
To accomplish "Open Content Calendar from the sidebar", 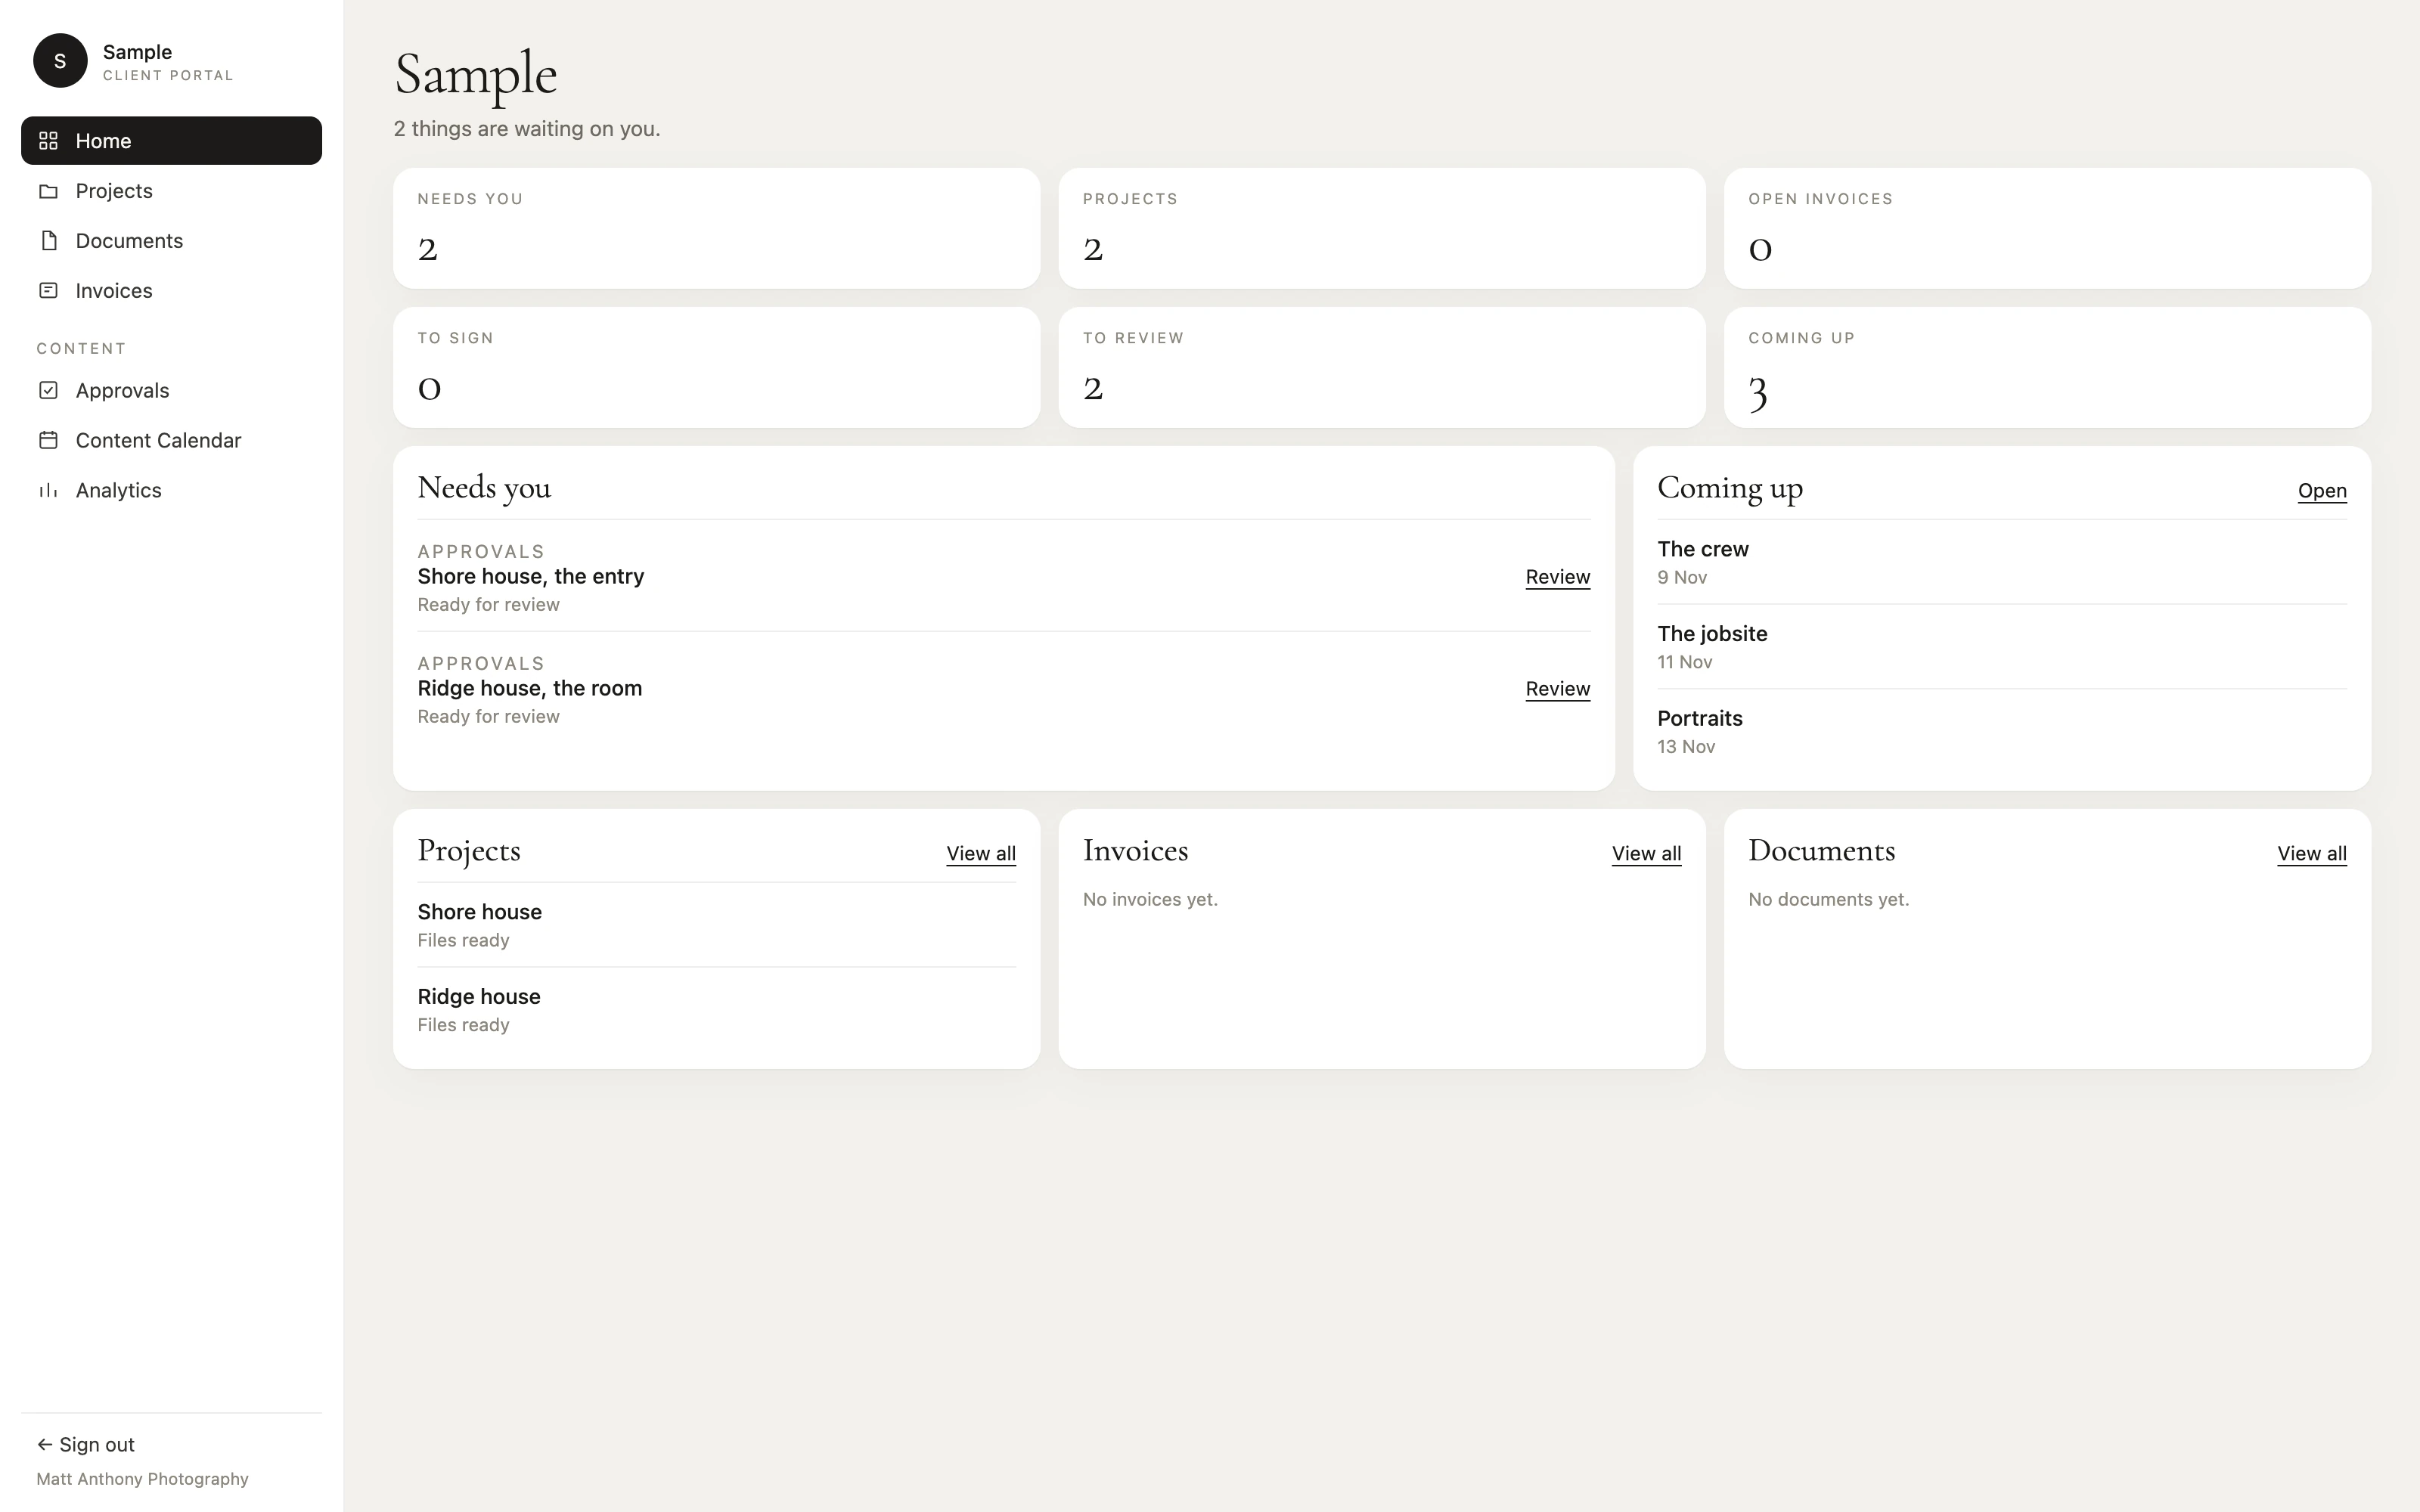I will [x=171, y=441].
